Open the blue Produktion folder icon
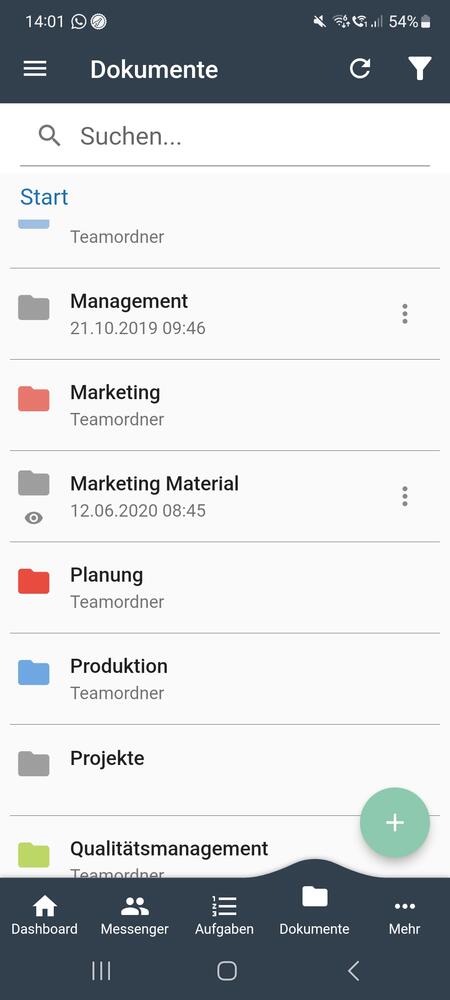450x1000 pixels. (x=34, y=672)
